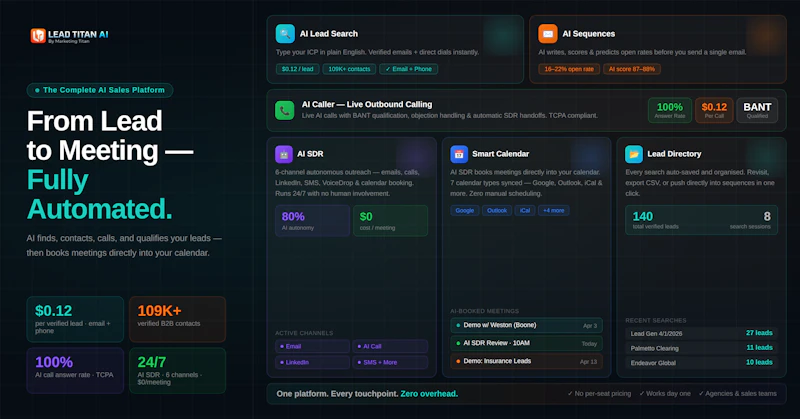Click the Lead Titan AI logo icon
The height and width of the screenshot is (419, 800).
point(38,36)
